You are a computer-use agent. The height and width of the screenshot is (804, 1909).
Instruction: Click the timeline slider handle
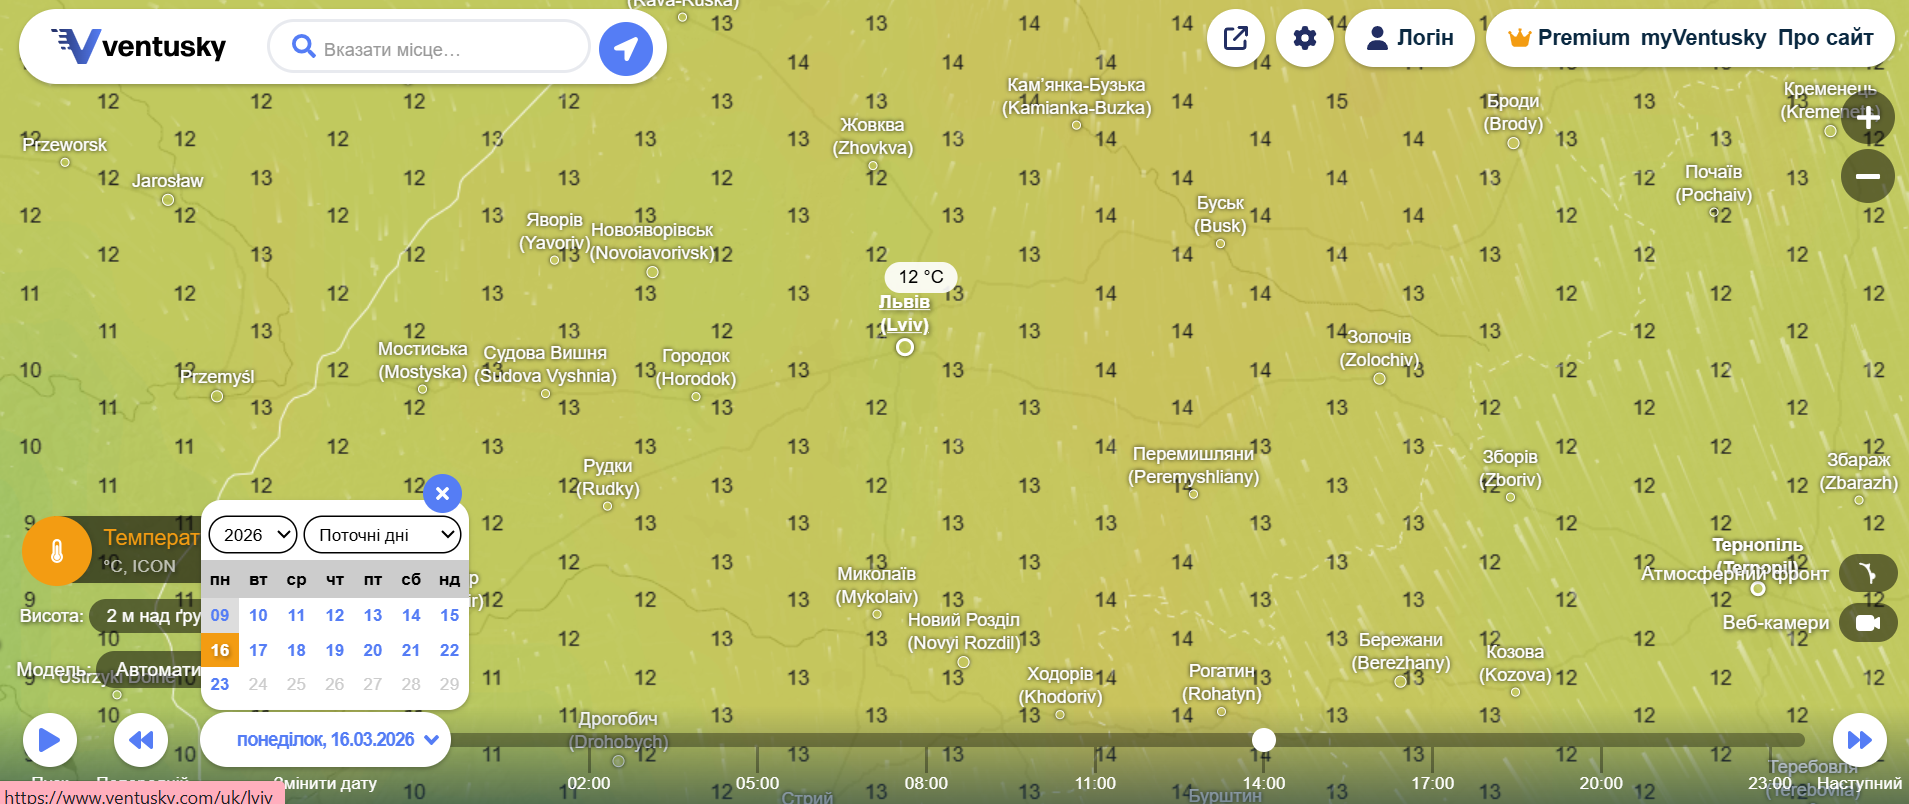point(1264,740)
